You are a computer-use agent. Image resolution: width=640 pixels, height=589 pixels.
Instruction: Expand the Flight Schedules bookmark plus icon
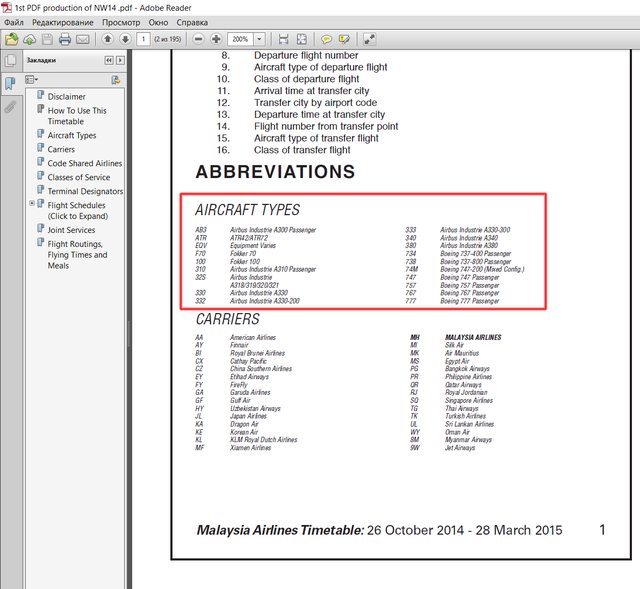coord(32,203)
